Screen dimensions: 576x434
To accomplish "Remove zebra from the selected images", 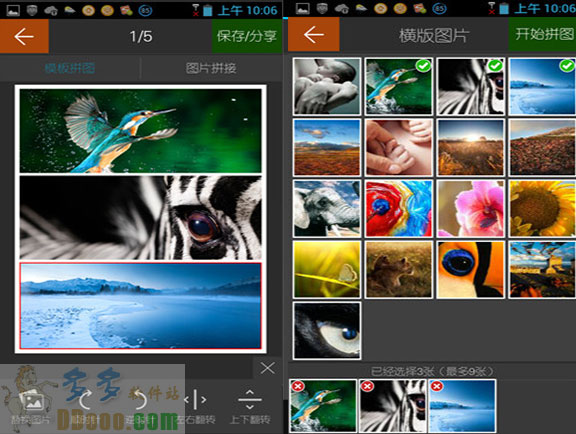I will [x=367, y=386].
